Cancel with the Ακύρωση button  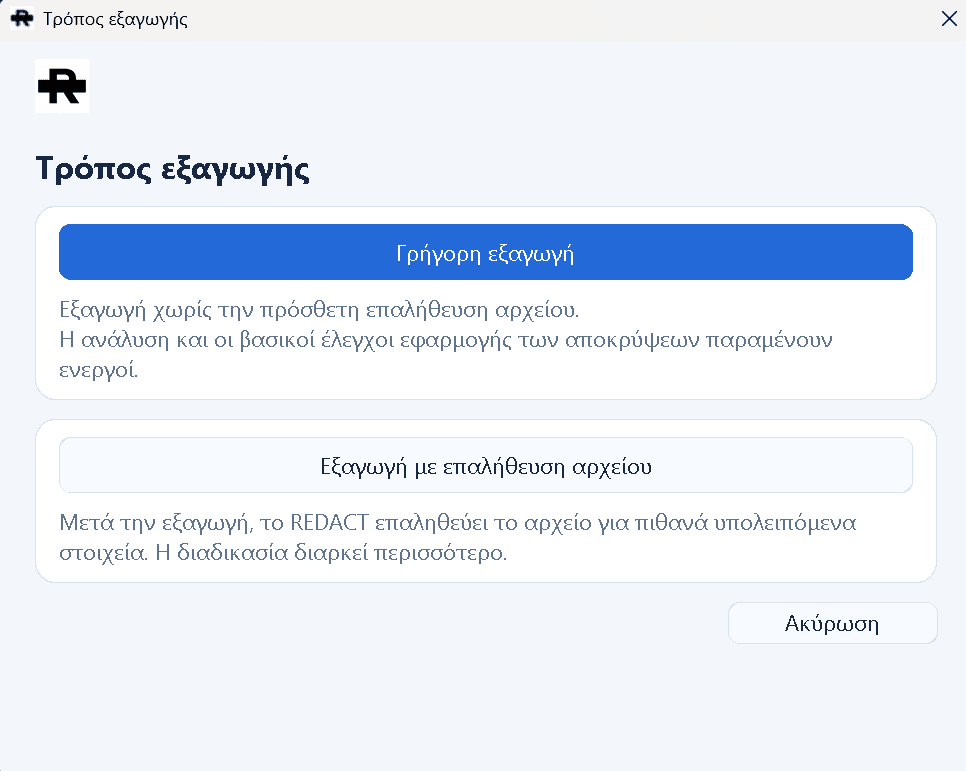click(832, 623)
